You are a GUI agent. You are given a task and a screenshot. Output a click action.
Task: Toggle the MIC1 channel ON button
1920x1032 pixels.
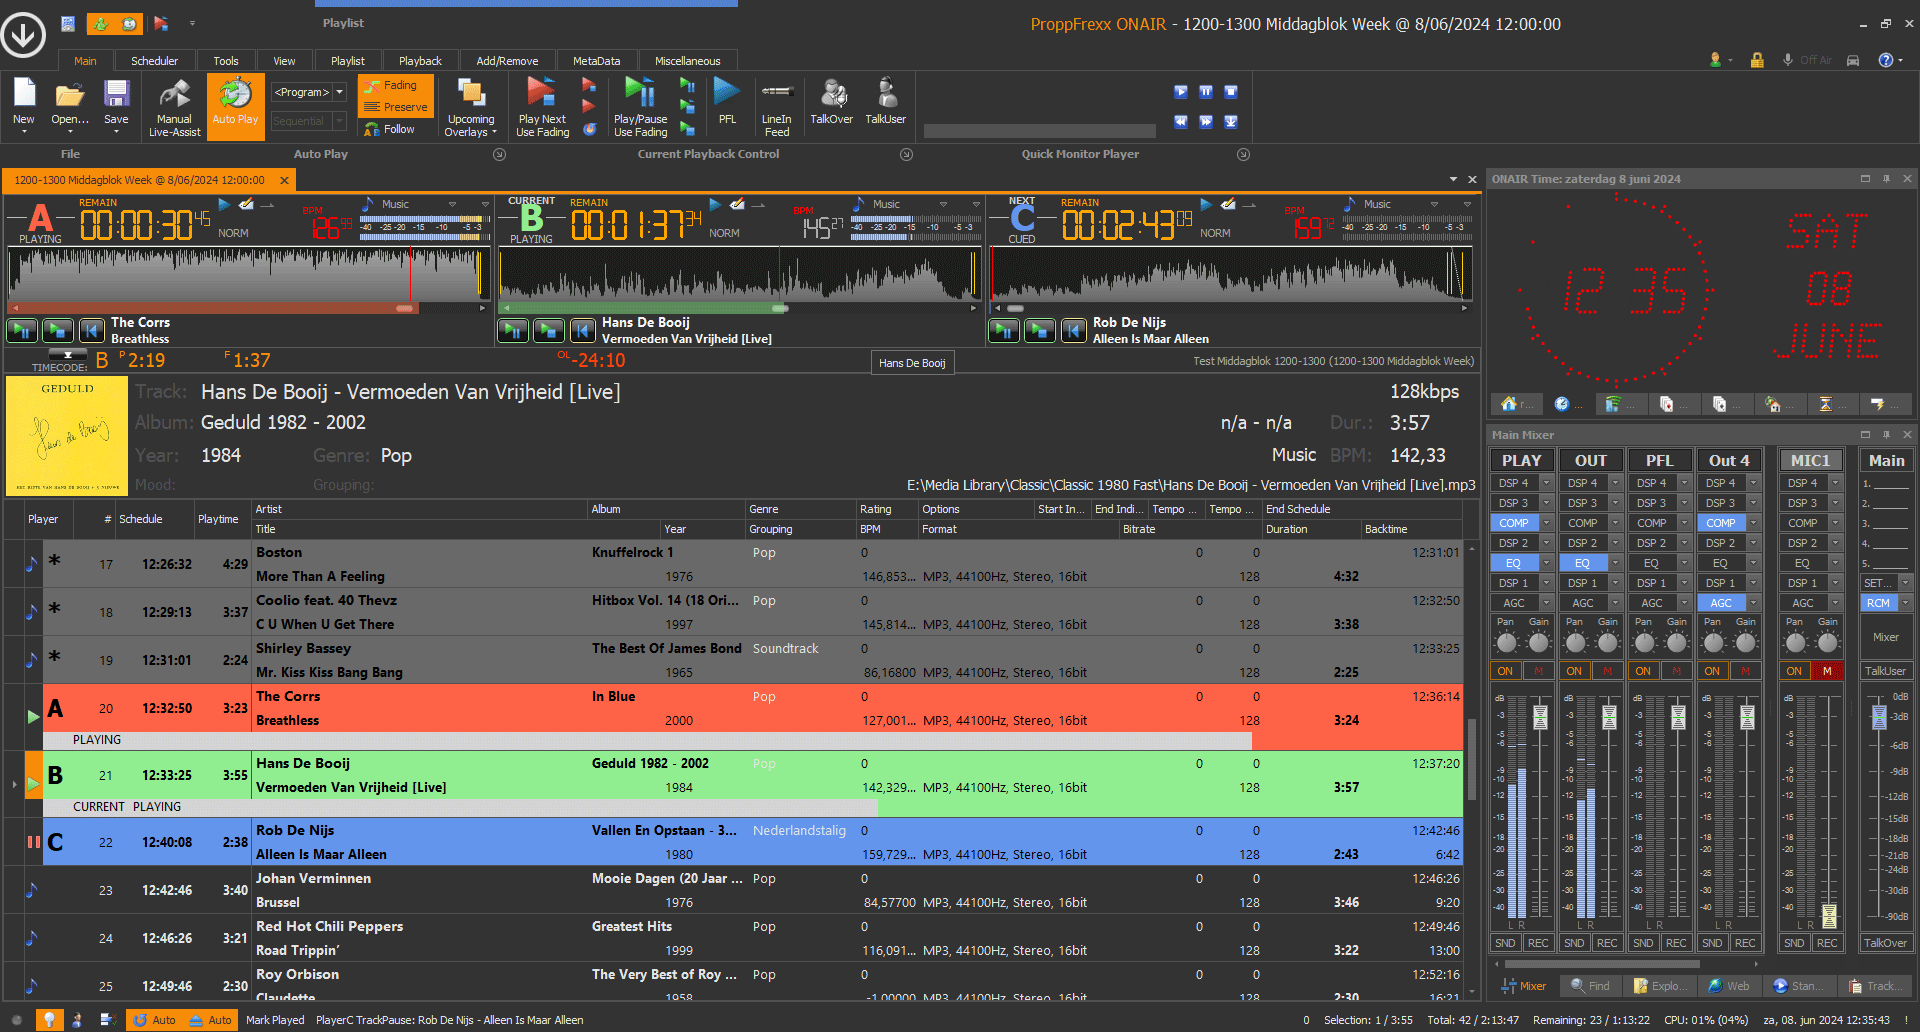click(x=1795, y=671)
